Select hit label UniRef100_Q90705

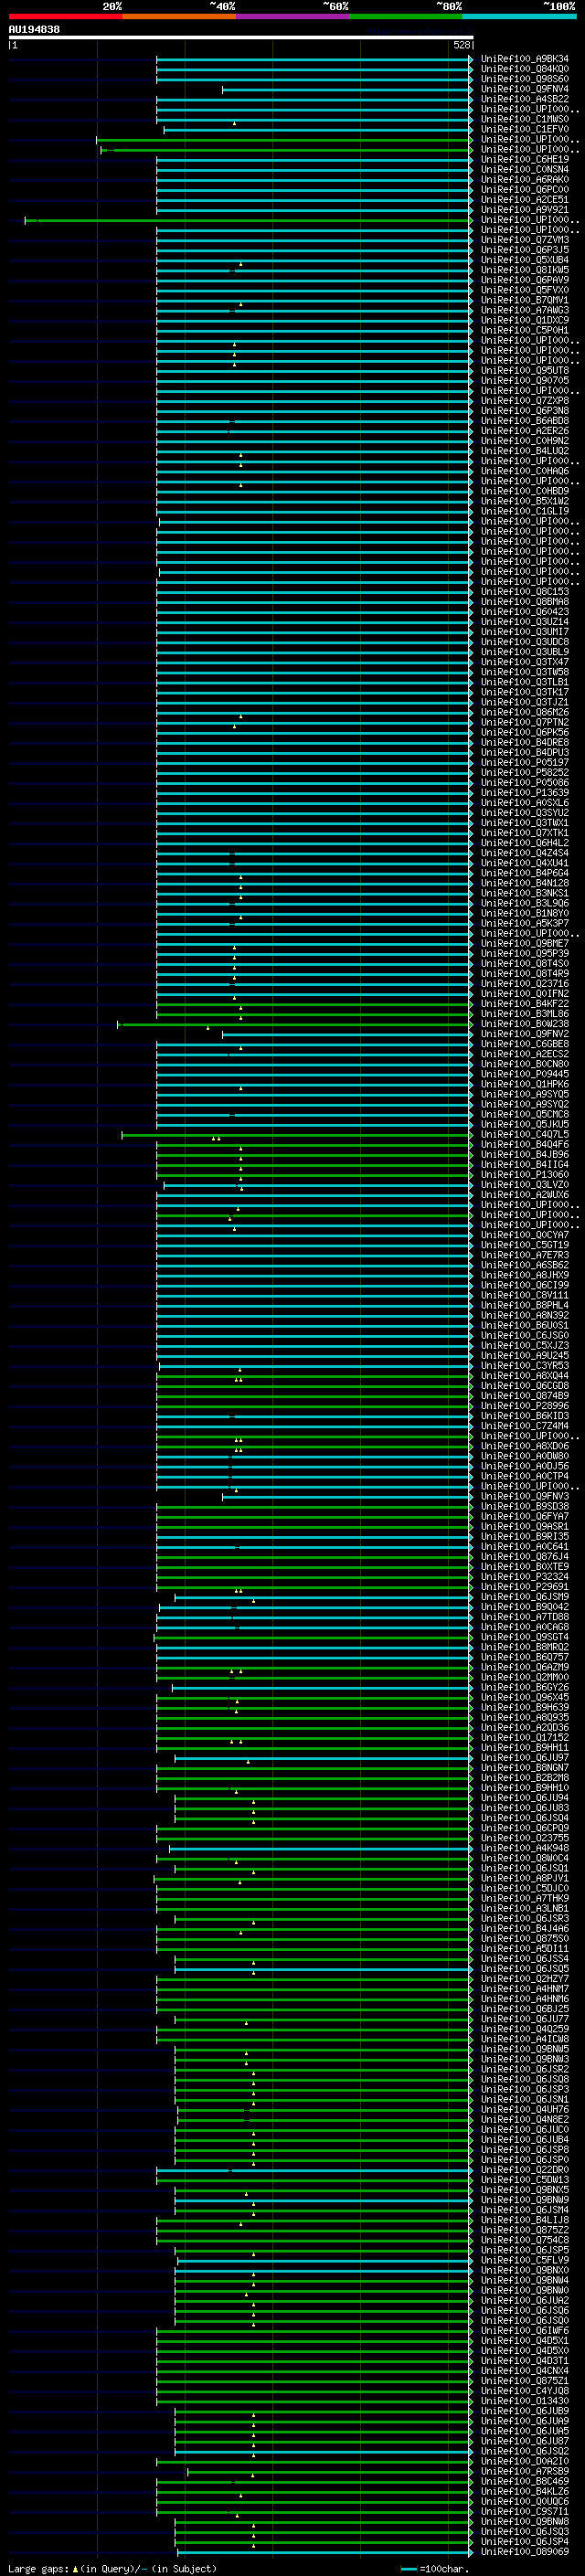(x=524, y=380)
